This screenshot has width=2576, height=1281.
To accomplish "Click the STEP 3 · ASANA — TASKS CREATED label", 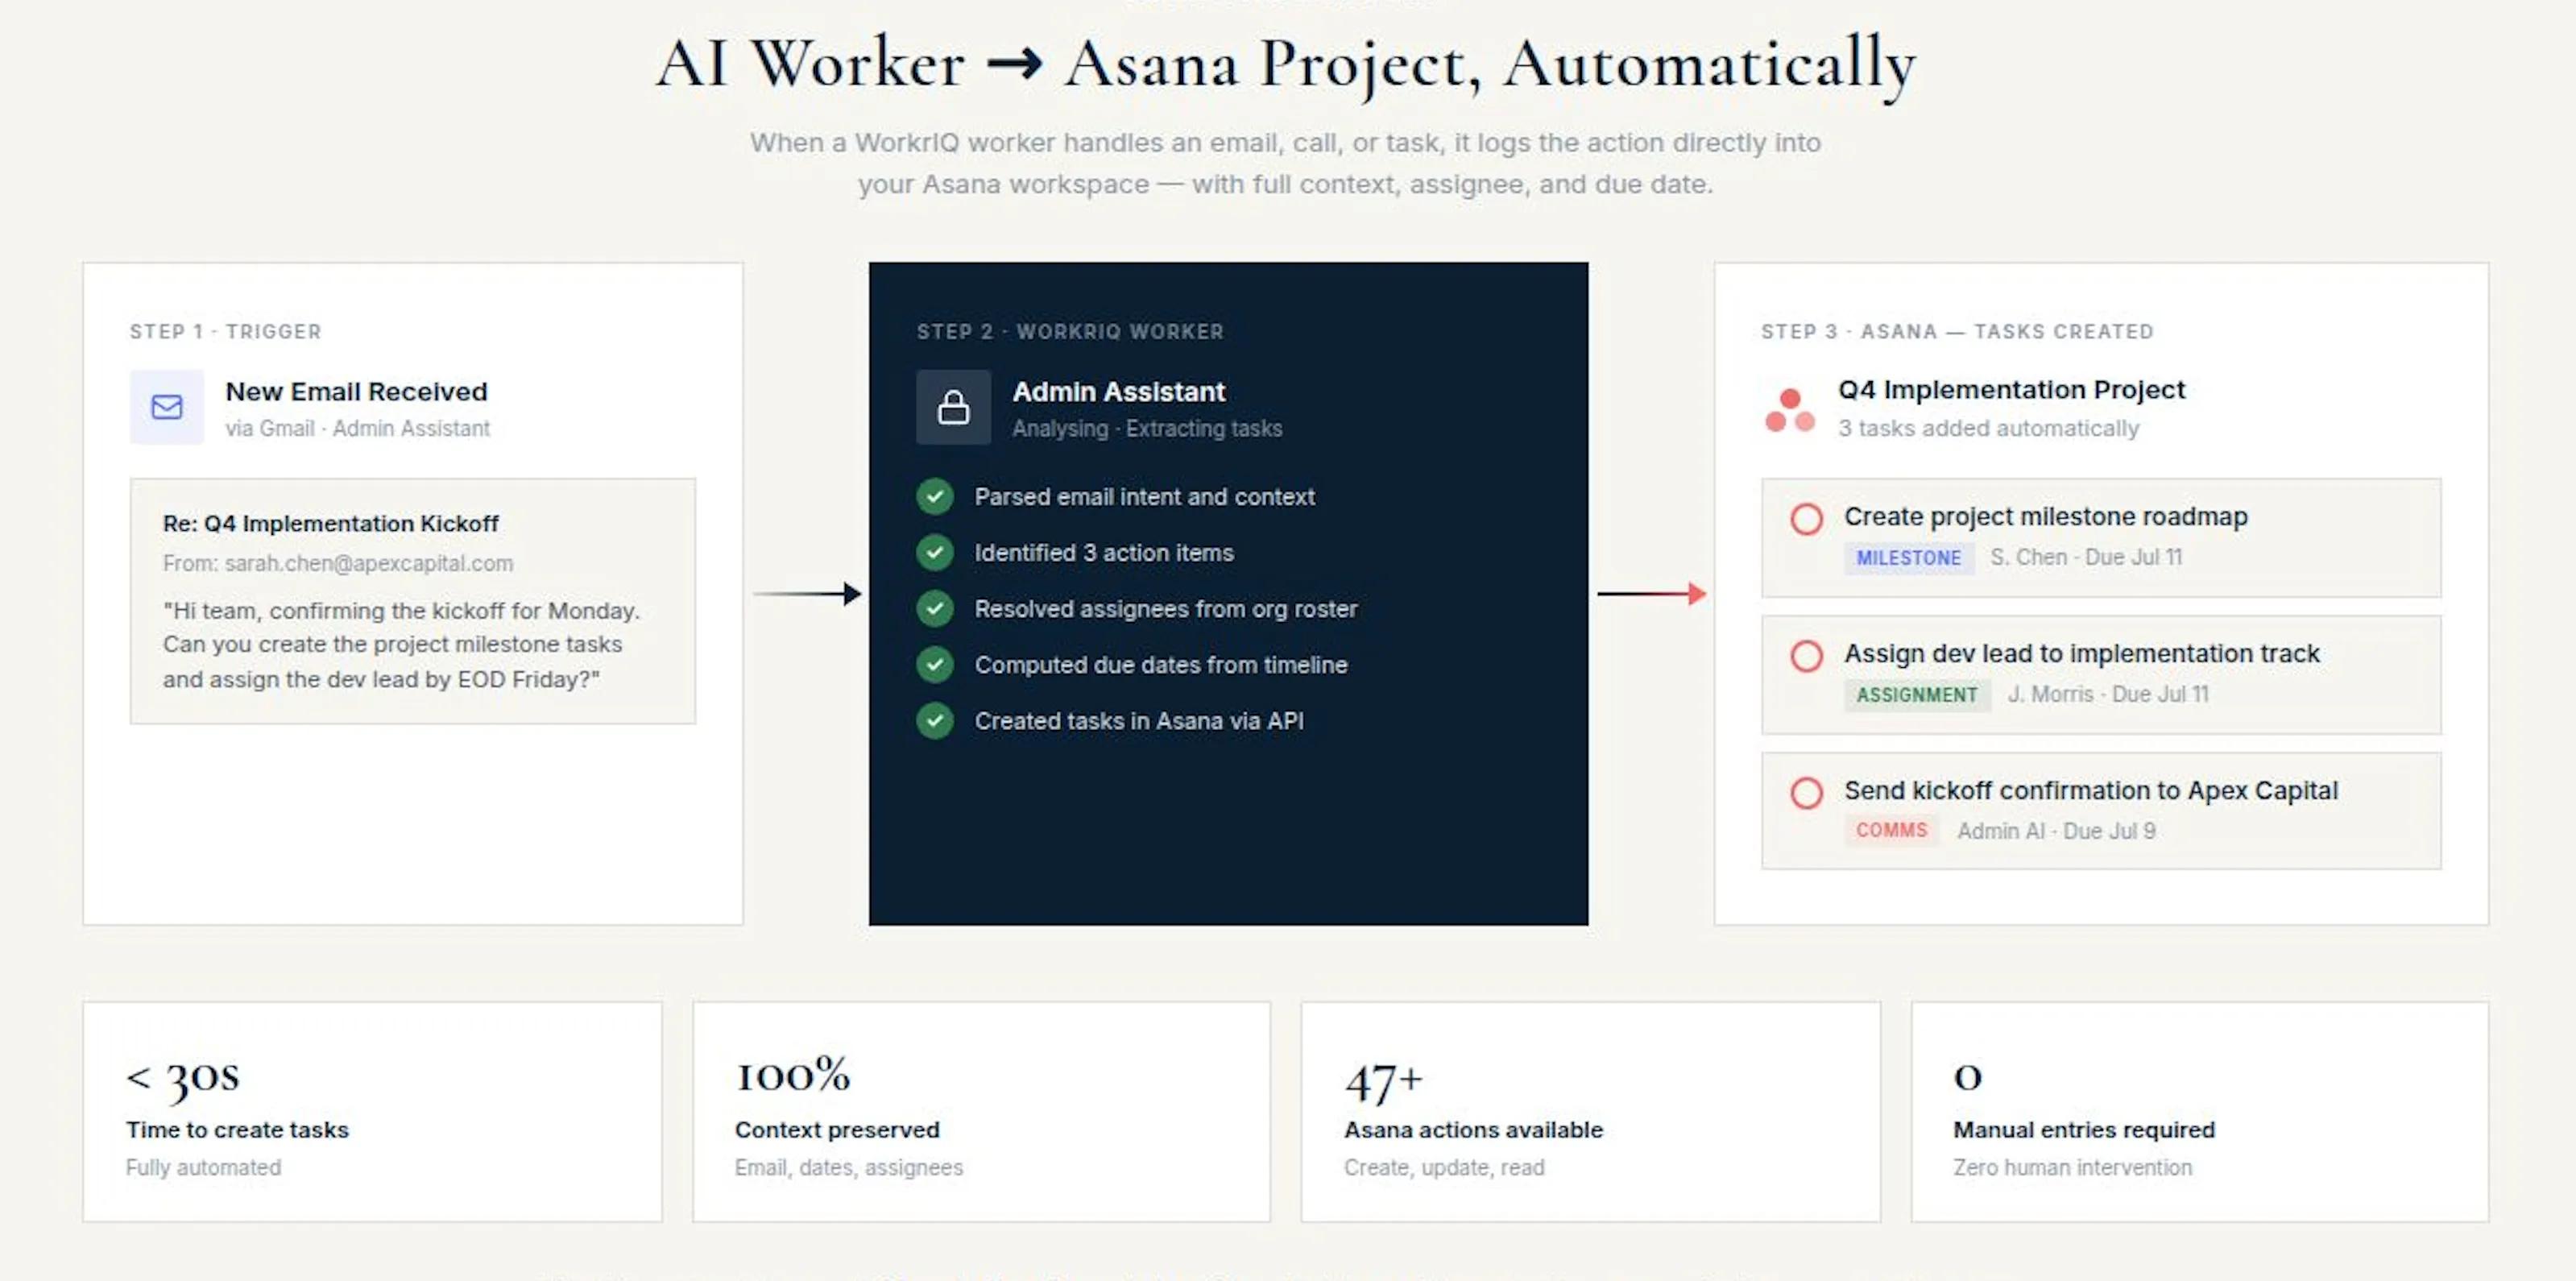I will click(1957, 332).
